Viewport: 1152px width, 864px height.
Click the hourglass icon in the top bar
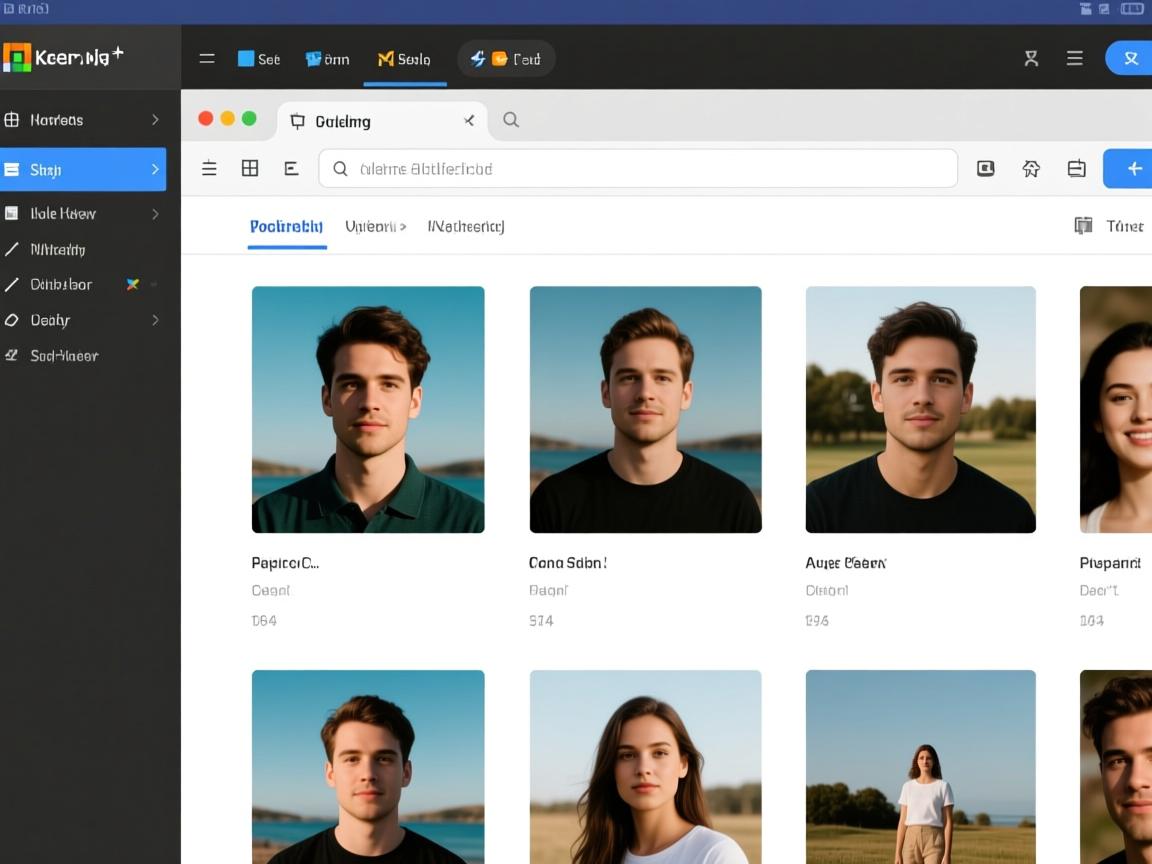[x=1031, y=59]
